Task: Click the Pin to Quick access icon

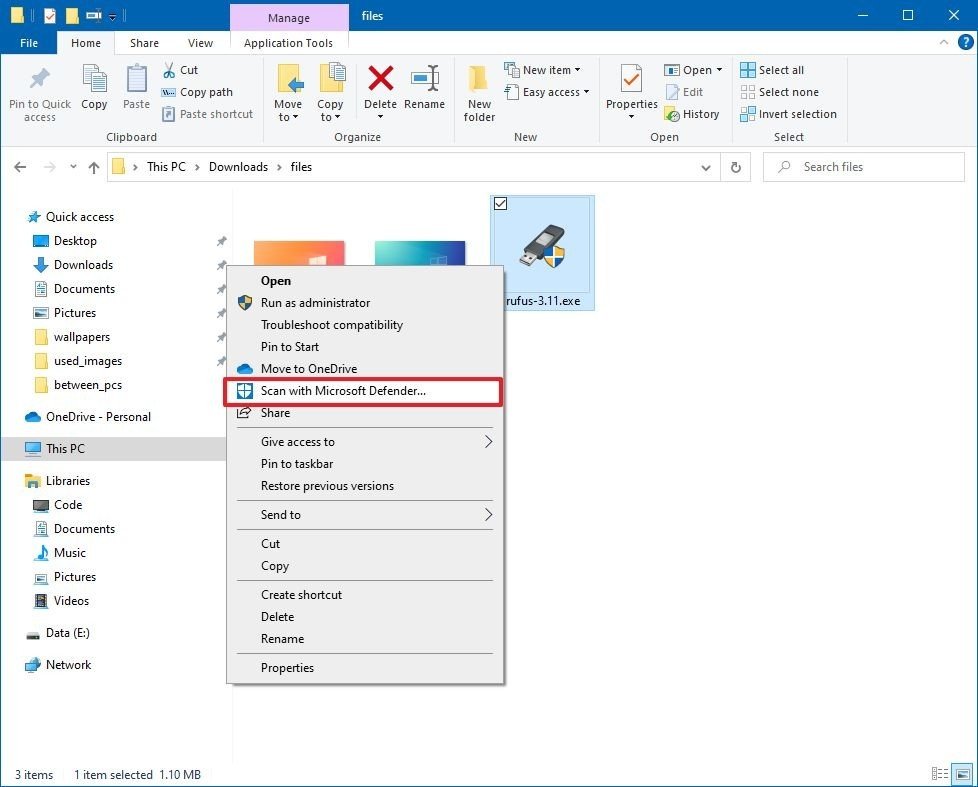Action: click(x=39, y=79)
